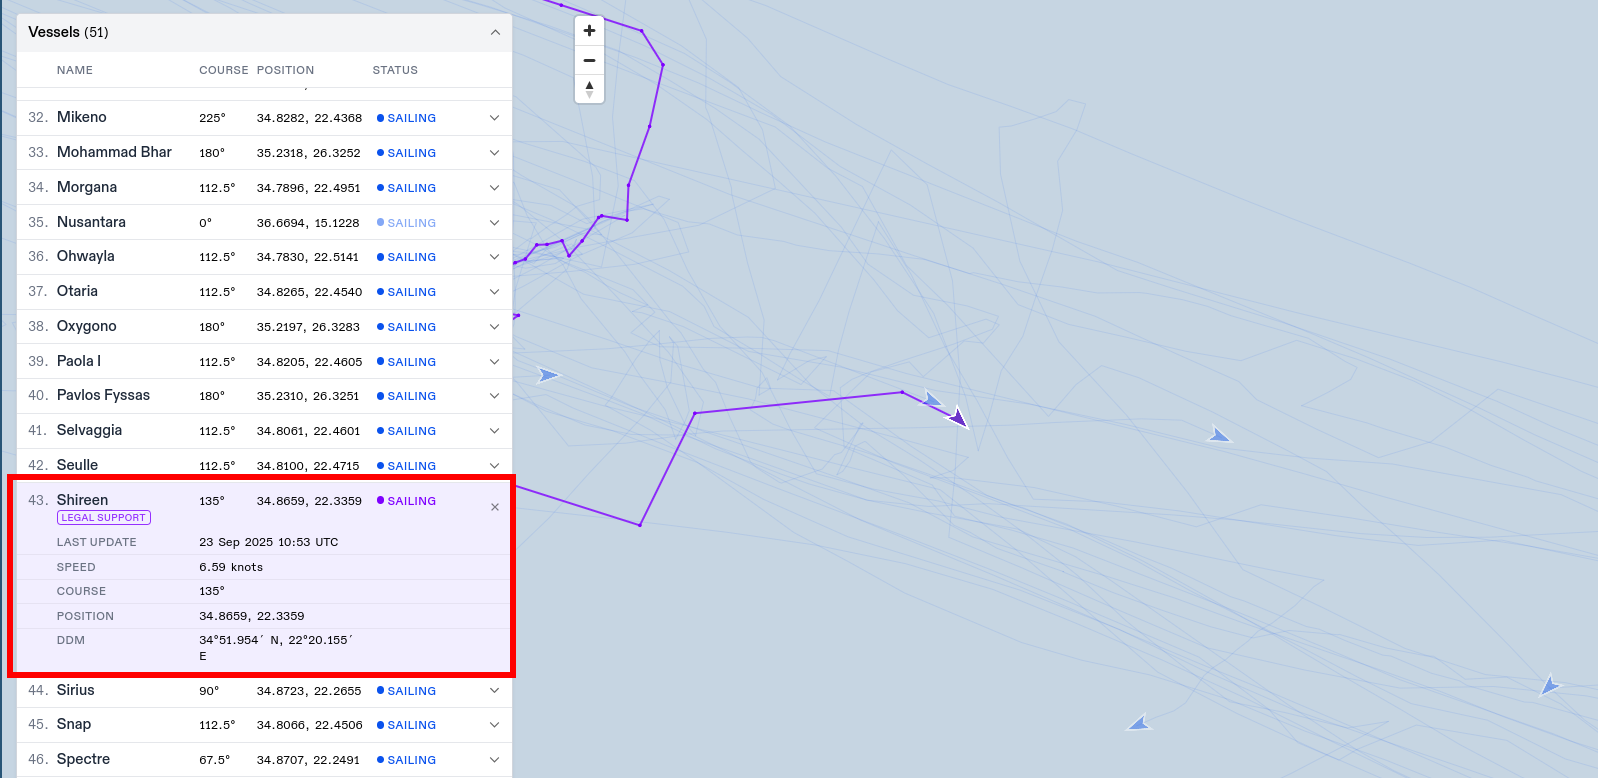Screen dimensions: 1598x778
Task: Click the vessel arrow marker left of map center
Action: [547, 375]
